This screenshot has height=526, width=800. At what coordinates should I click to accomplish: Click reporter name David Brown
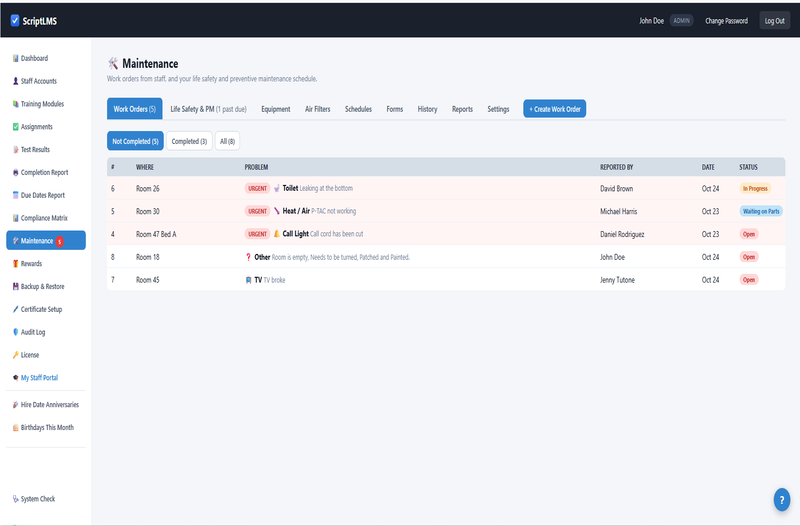click(616, 189)
